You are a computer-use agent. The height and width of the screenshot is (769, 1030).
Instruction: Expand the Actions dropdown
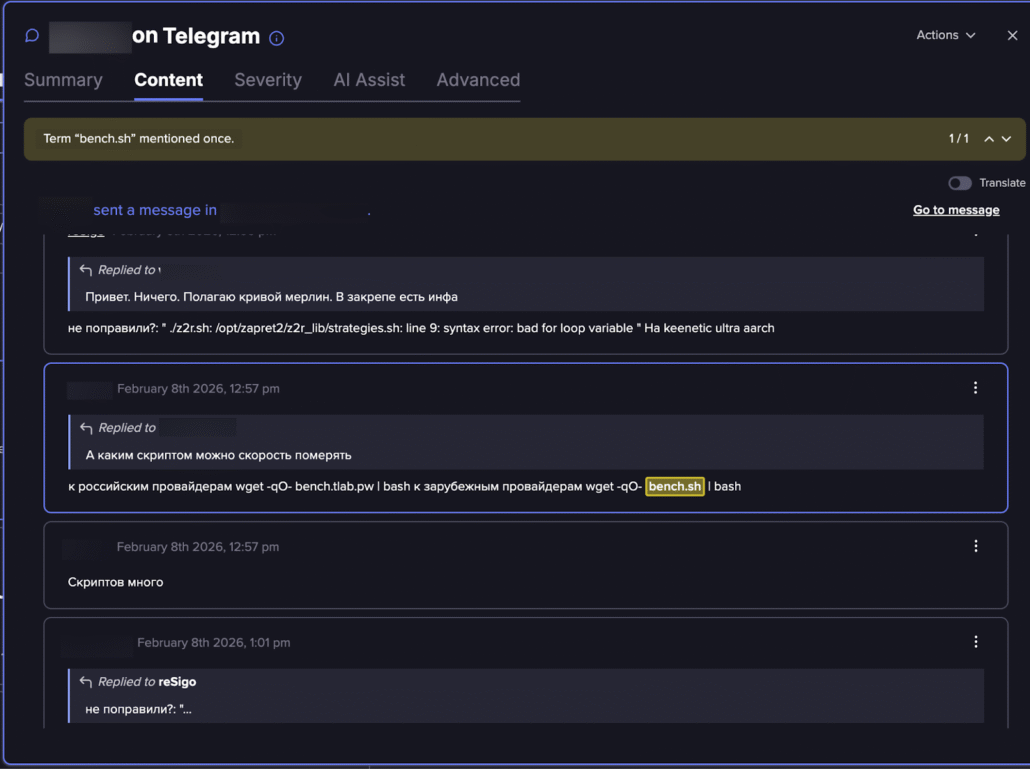pos(945,35)
